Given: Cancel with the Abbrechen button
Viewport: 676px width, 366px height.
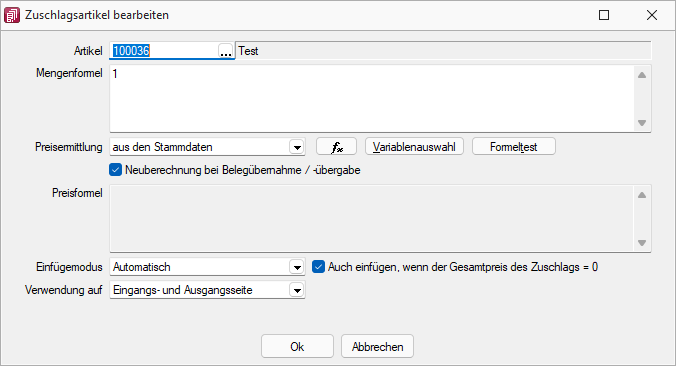Looking at the screenshot, I should point(377,346).
